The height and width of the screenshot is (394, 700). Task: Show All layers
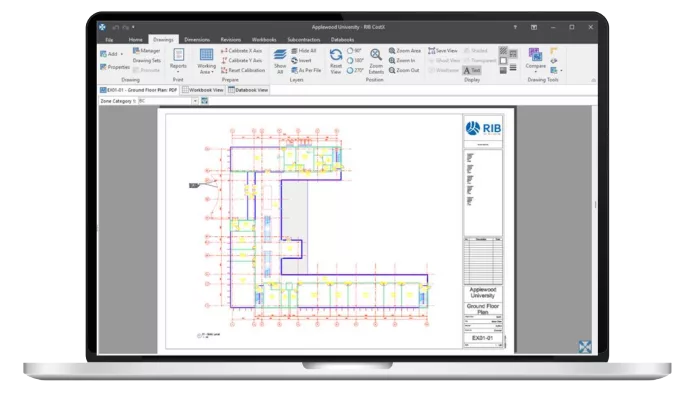[280, 61]
